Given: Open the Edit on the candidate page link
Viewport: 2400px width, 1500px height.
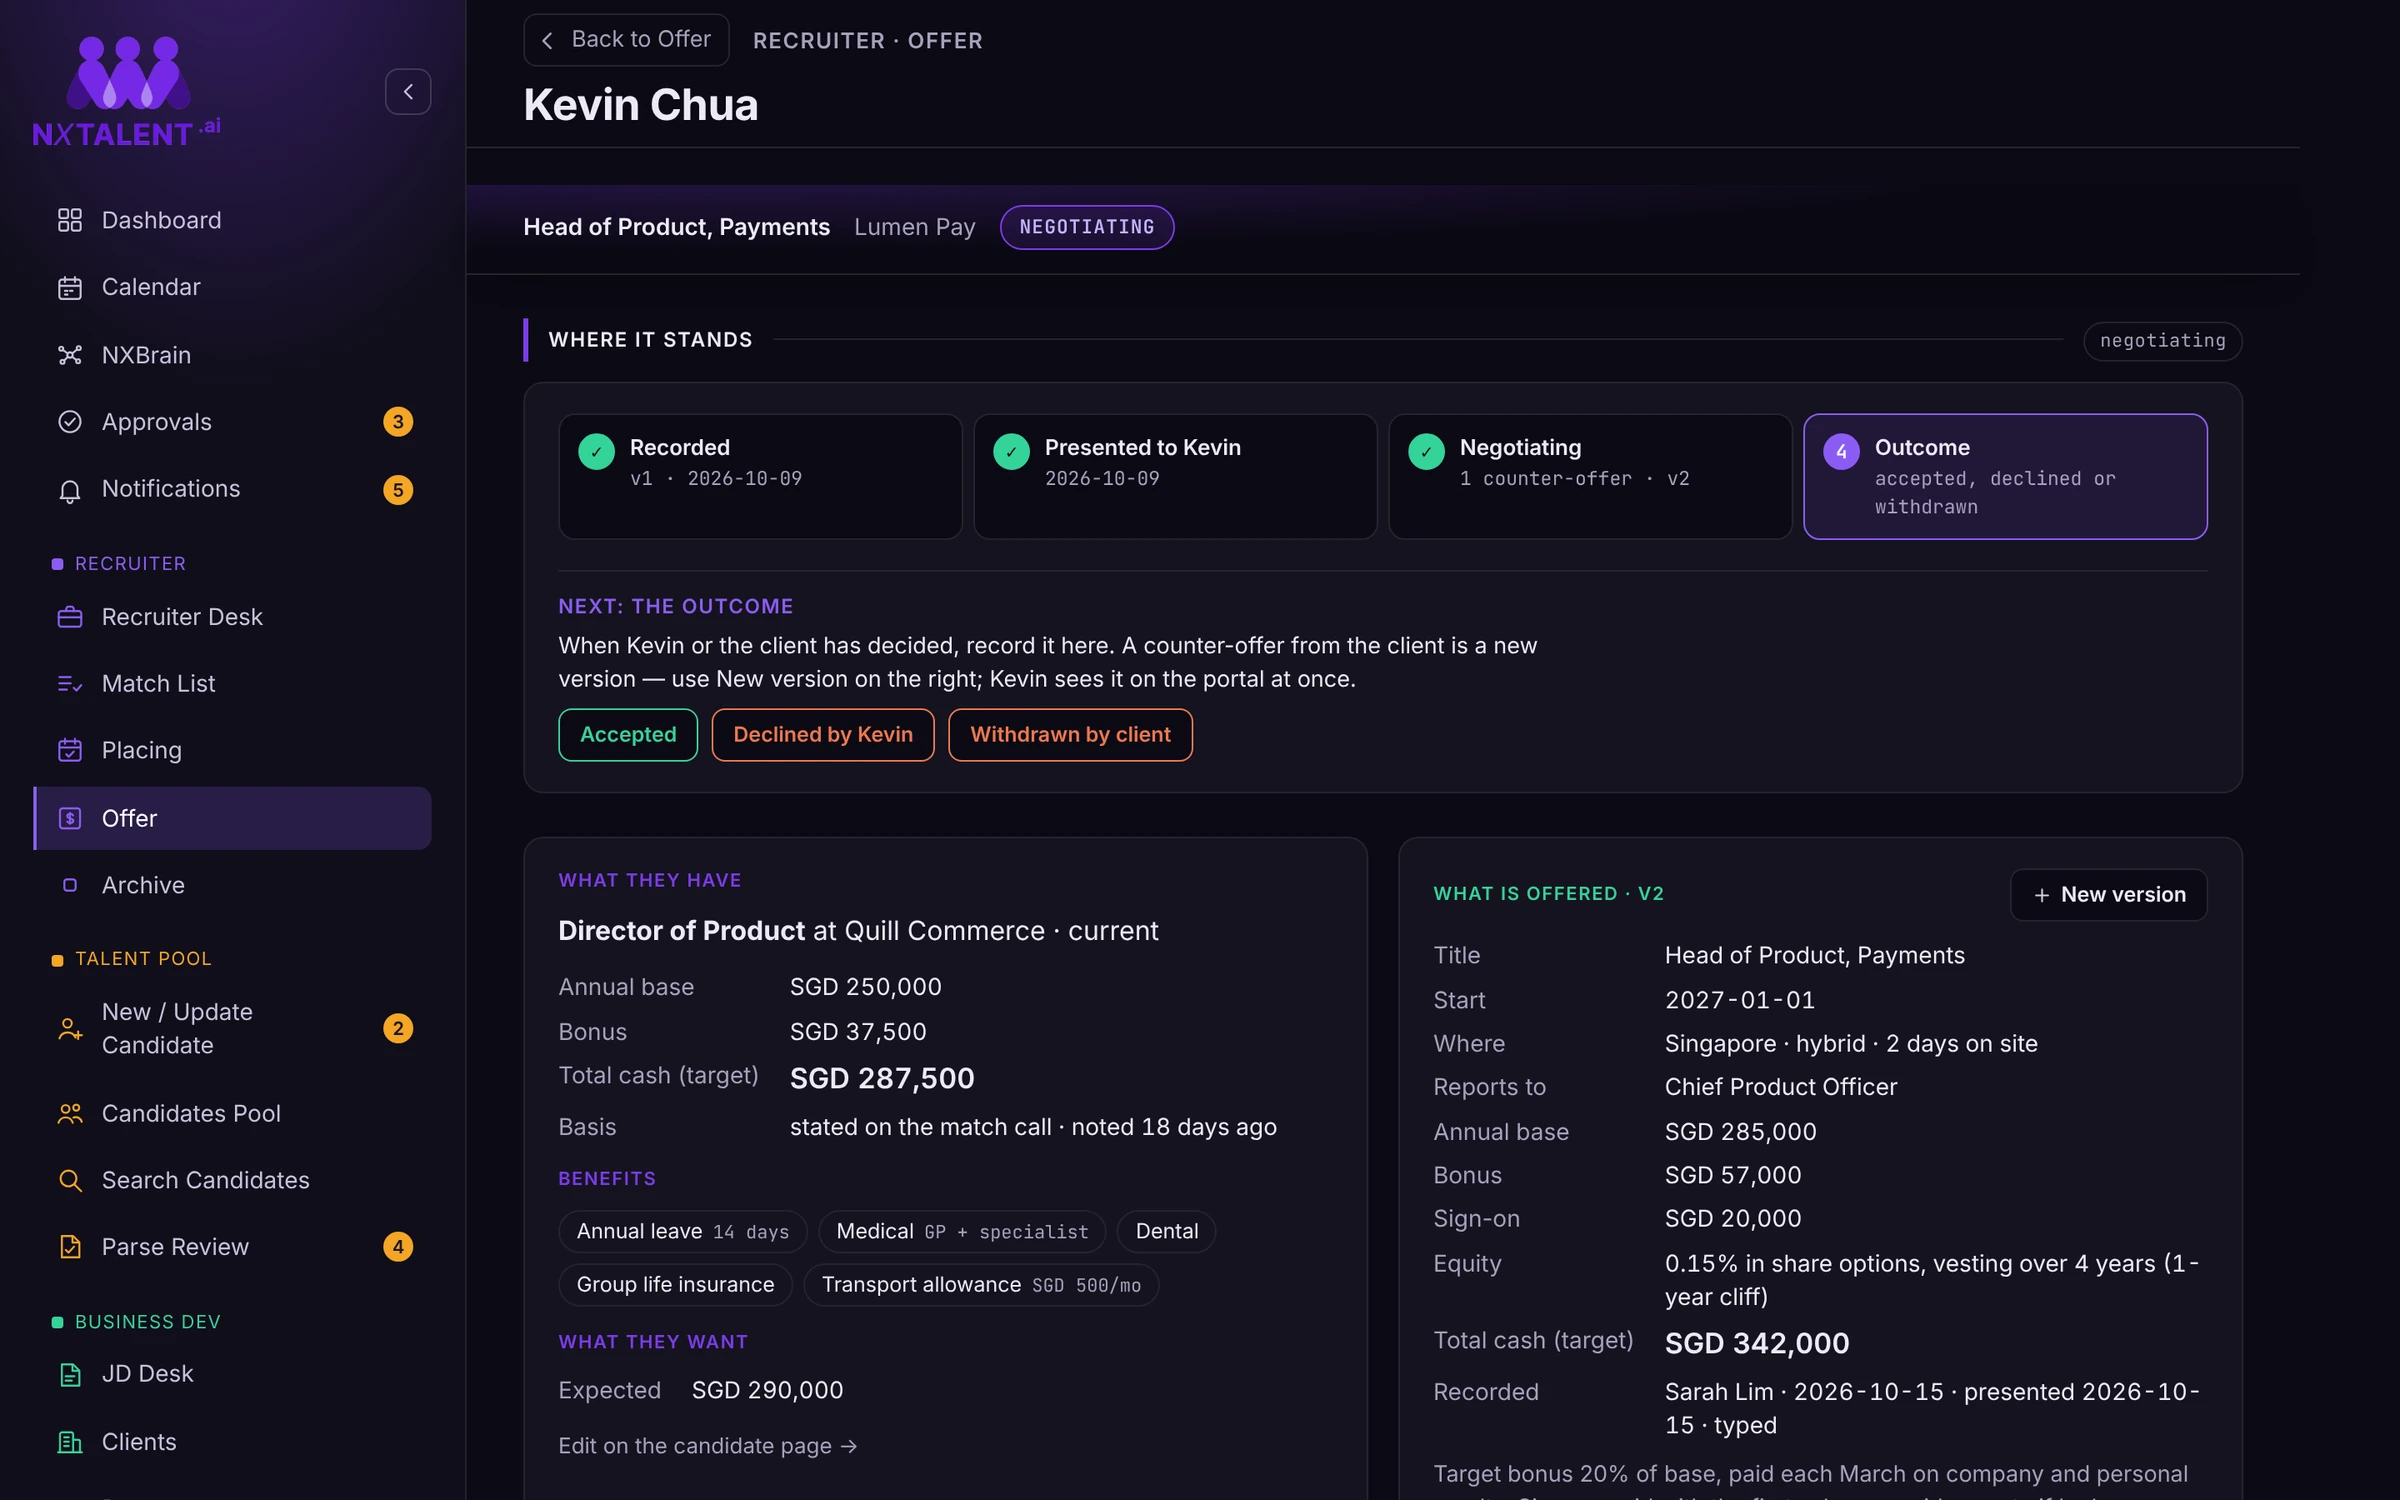Looking at the screenshot, I should coord(708,1446).
